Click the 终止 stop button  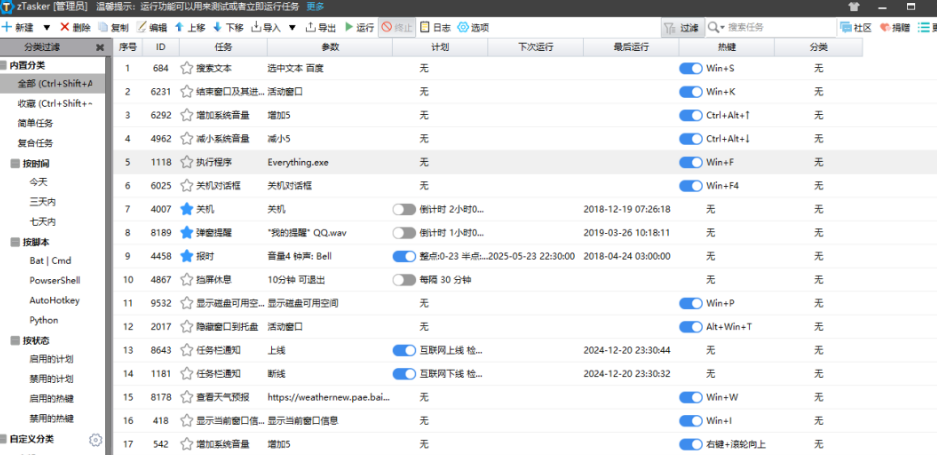[396, 28]
